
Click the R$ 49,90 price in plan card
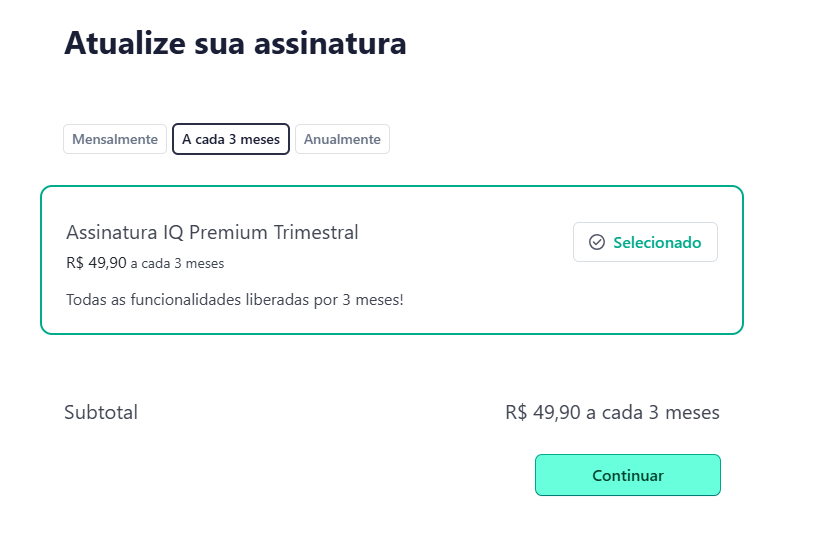click(96, 264)
